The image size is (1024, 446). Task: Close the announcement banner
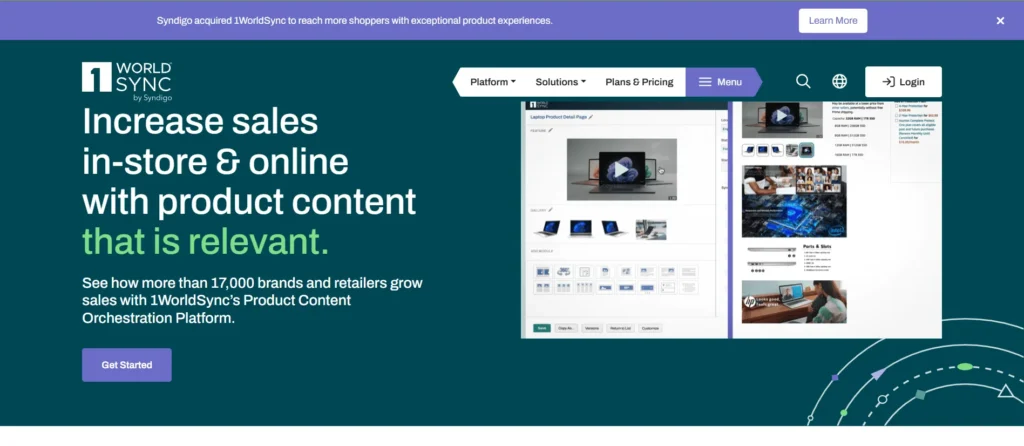point(1000,20)
